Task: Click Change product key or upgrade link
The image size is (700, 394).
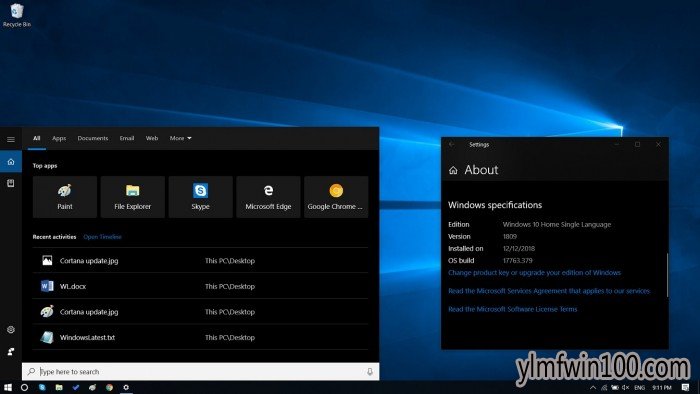Action: 534,273
